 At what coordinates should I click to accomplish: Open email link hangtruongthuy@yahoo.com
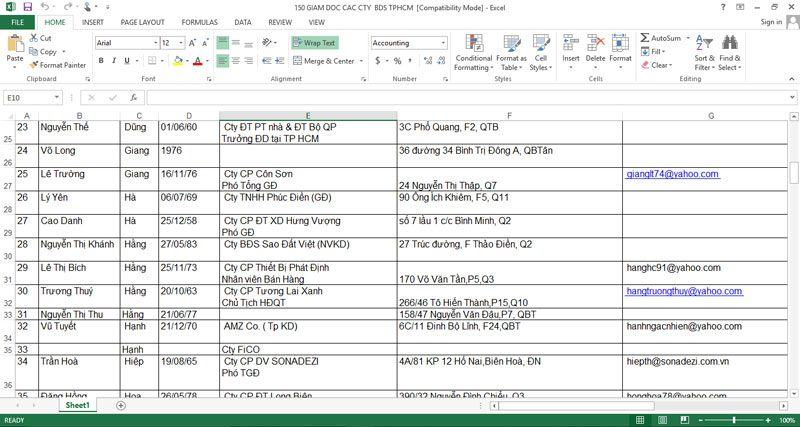coord(684,291)
